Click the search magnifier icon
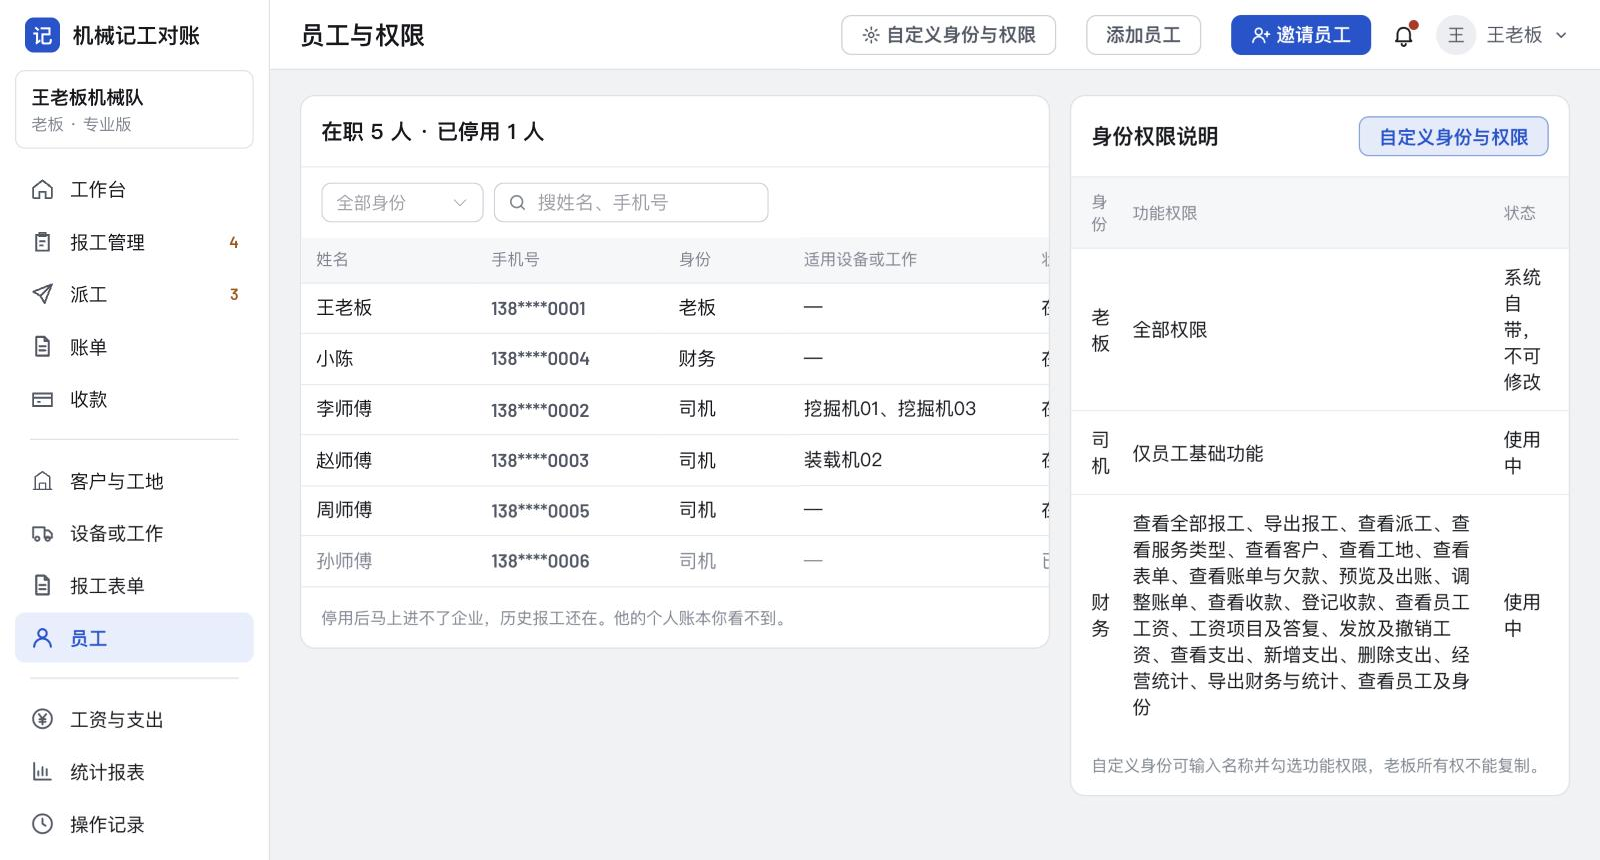 [x=517, y=203]
